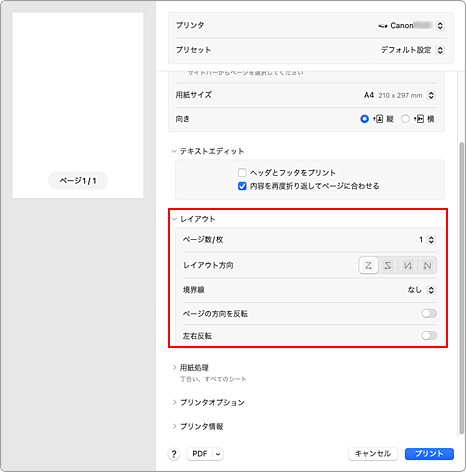Toggle 左右反転 switch
The image size is (466, 472).
tap(429, 336)
